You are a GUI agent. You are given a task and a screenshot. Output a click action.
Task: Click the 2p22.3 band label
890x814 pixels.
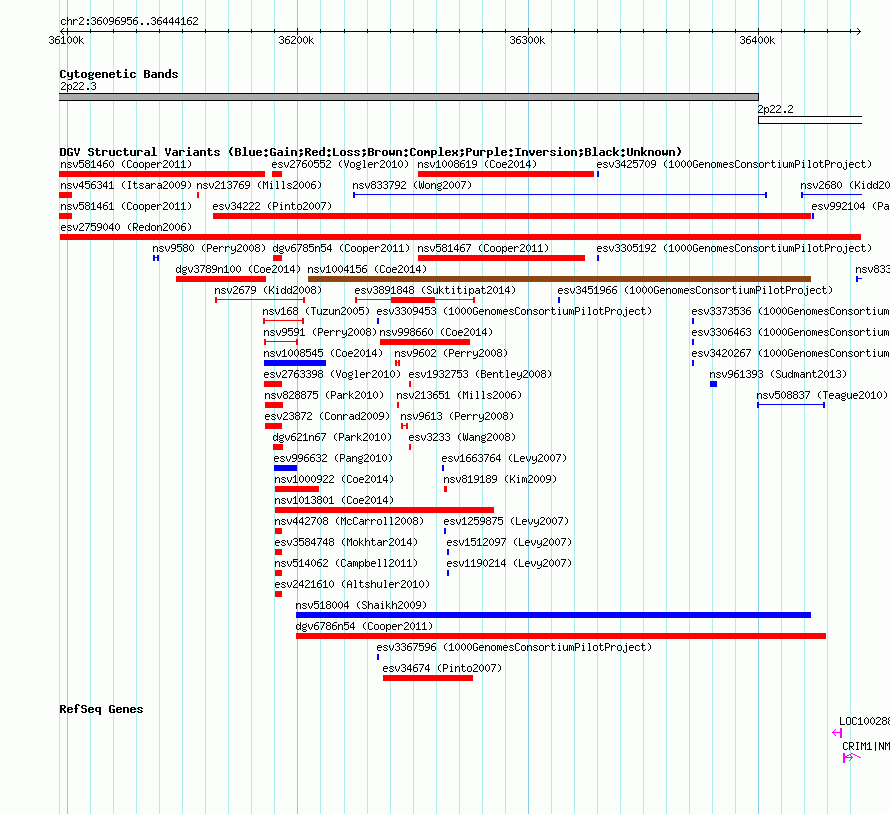(78, 86)
